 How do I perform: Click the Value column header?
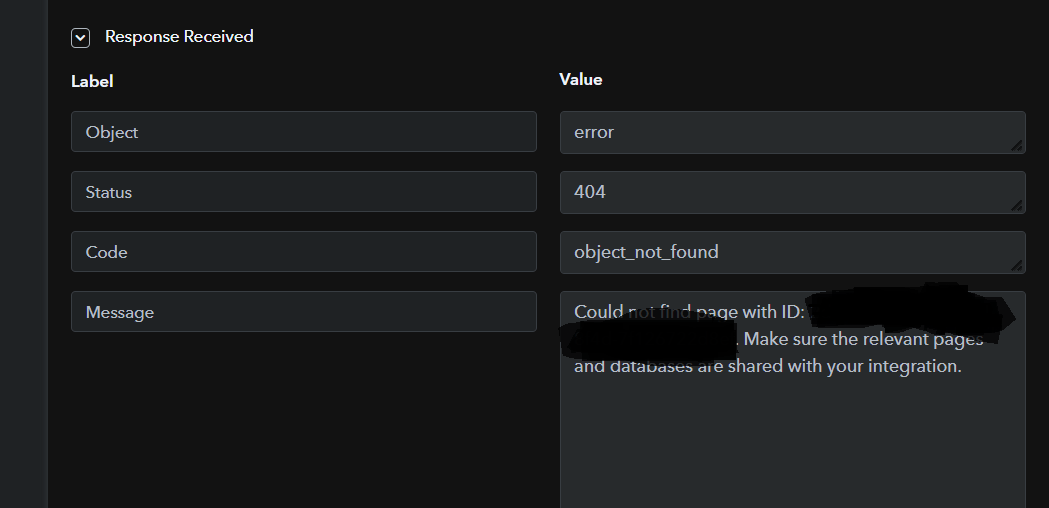(x=581, y=79)
